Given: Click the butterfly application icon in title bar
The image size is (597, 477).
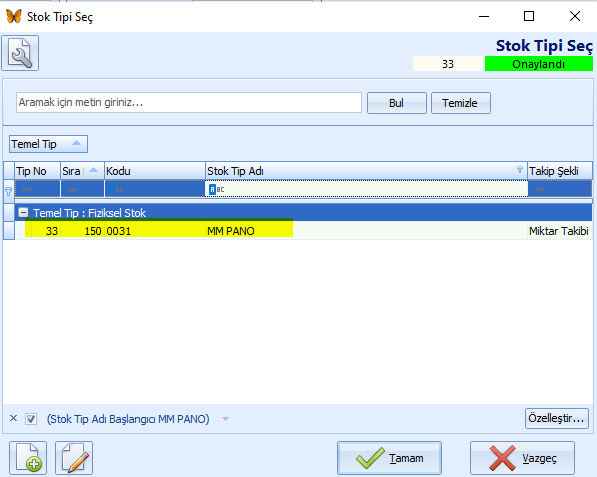Looking at the screenshot, I should 14,16.
